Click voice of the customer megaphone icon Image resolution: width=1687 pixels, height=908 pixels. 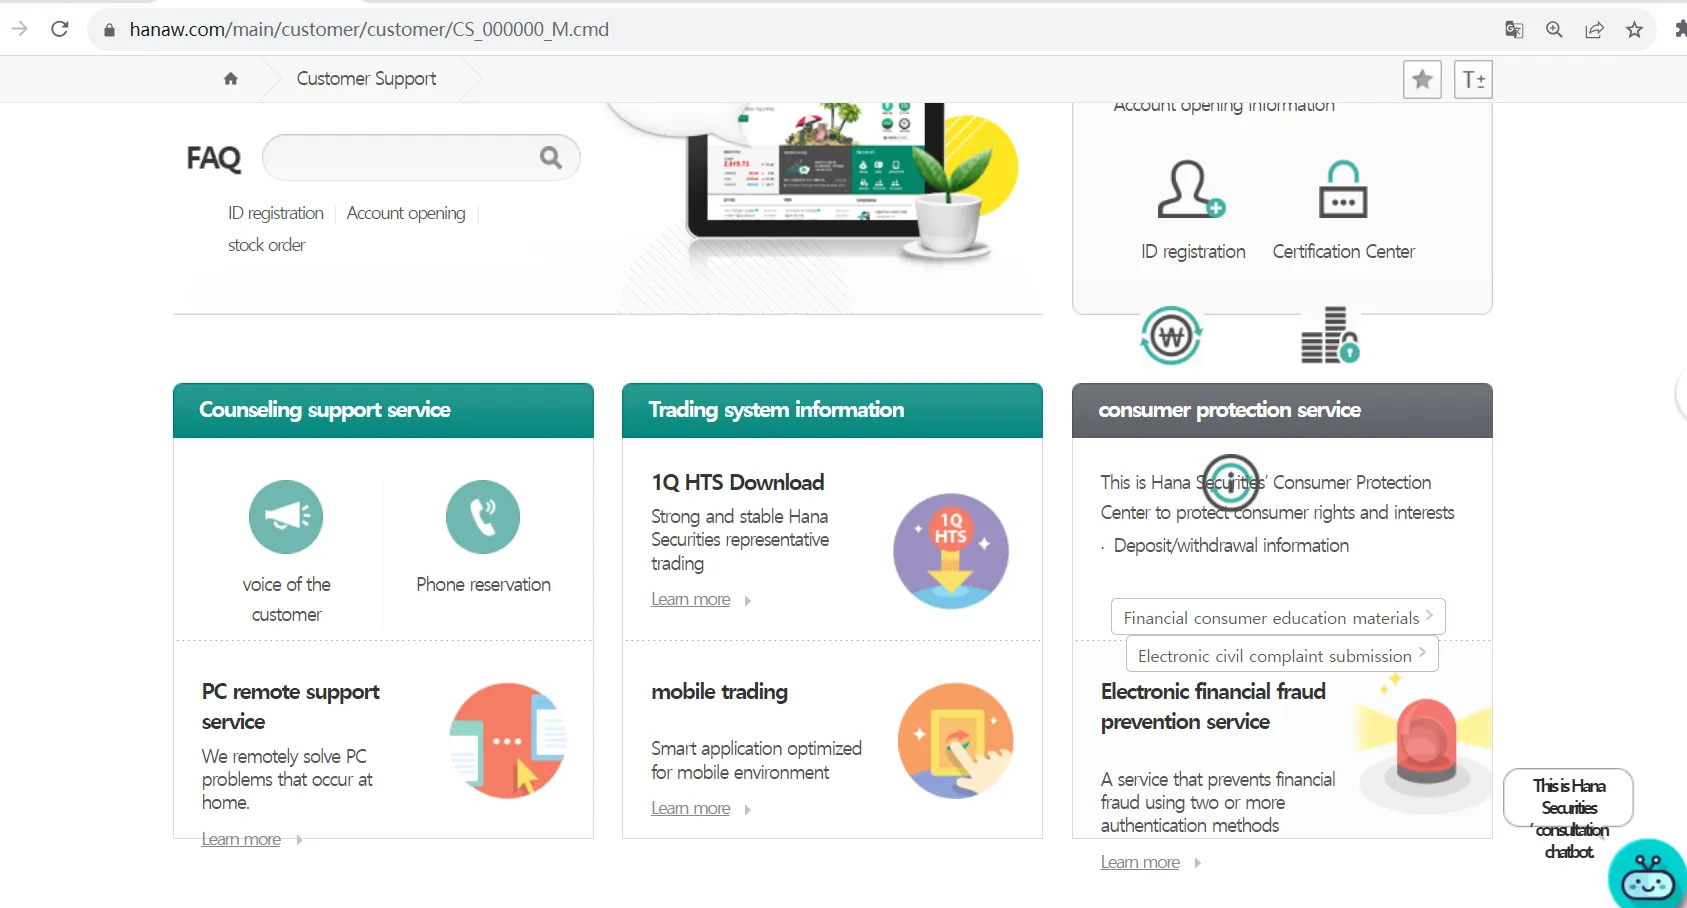[286, 517]
